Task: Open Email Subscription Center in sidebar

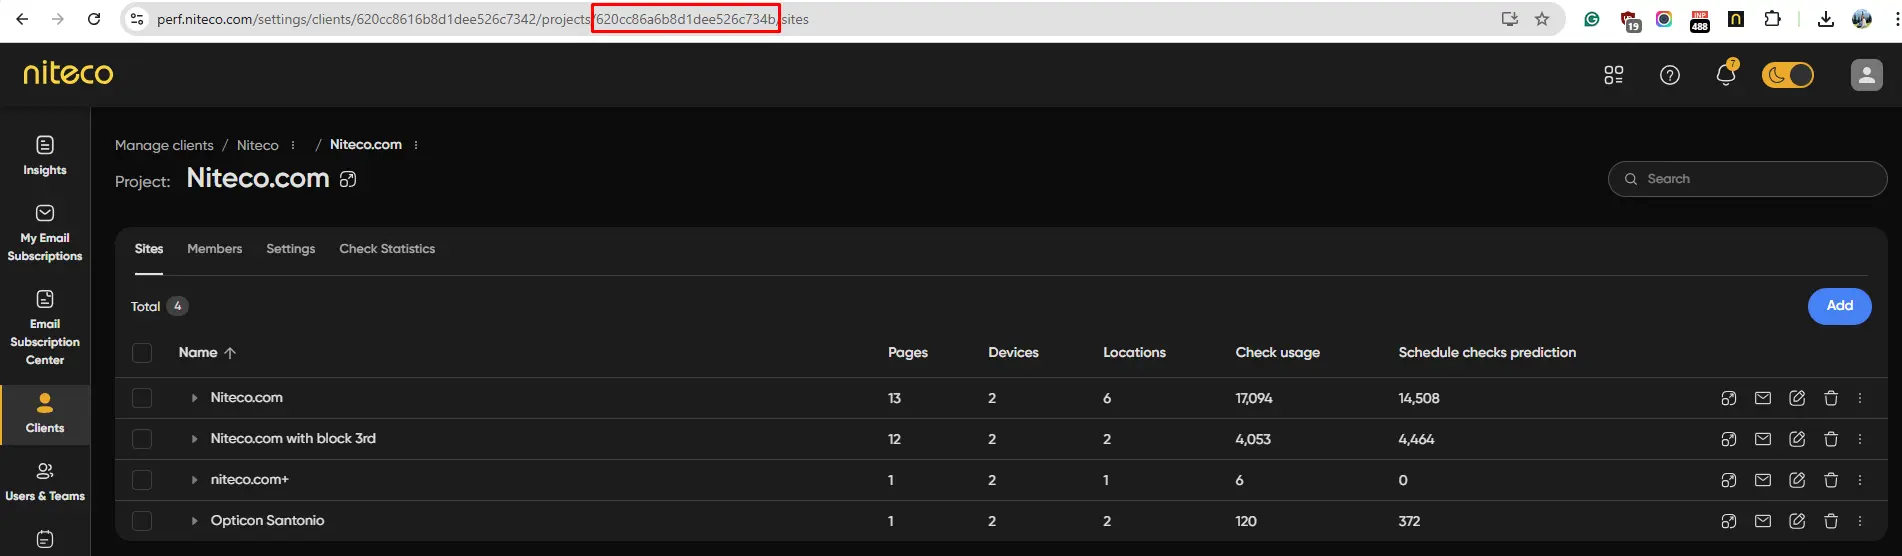Action: [45, 328]
